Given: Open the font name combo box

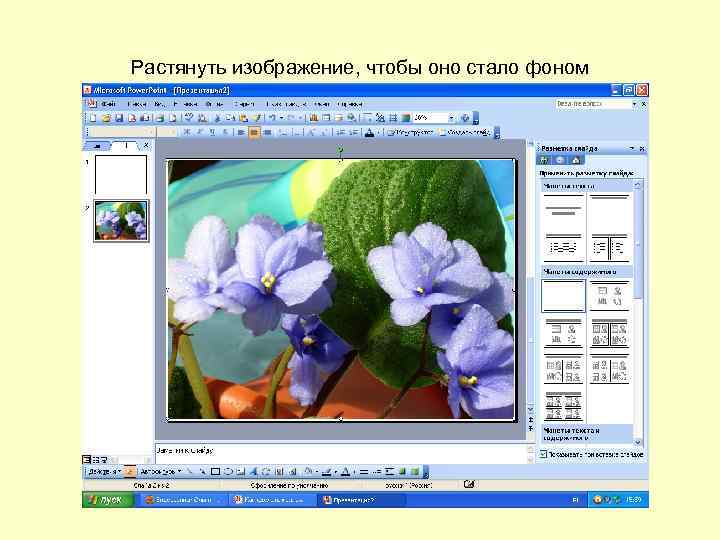Looking at the screenshot, I should (122, 132).
